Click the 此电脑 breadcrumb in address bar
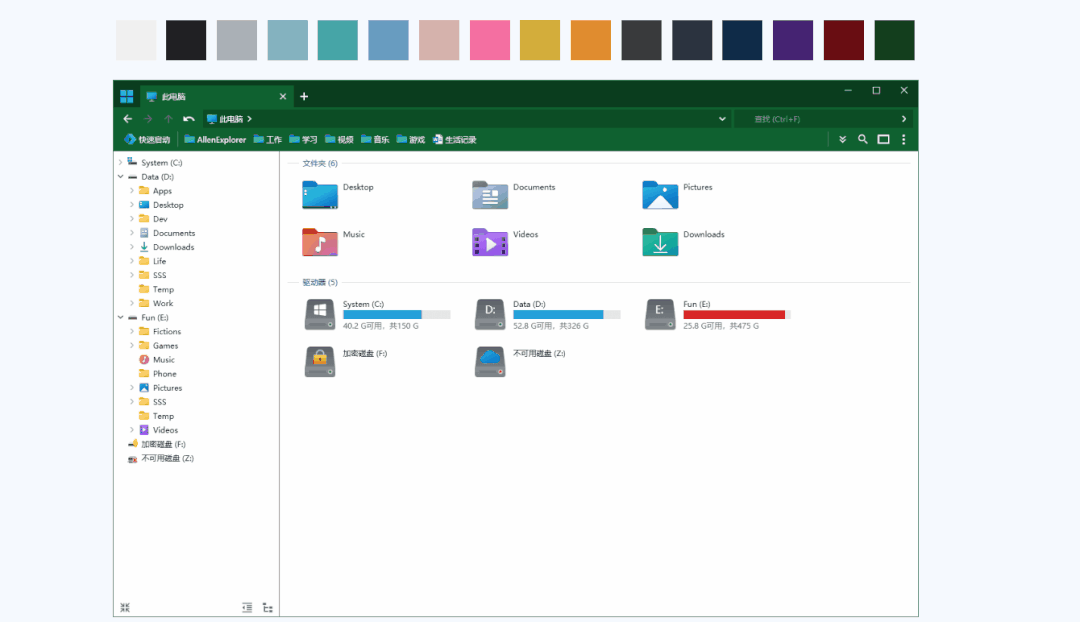This screenshot has width=1080, height=622. pyautogui.click(x=231, y=119)
